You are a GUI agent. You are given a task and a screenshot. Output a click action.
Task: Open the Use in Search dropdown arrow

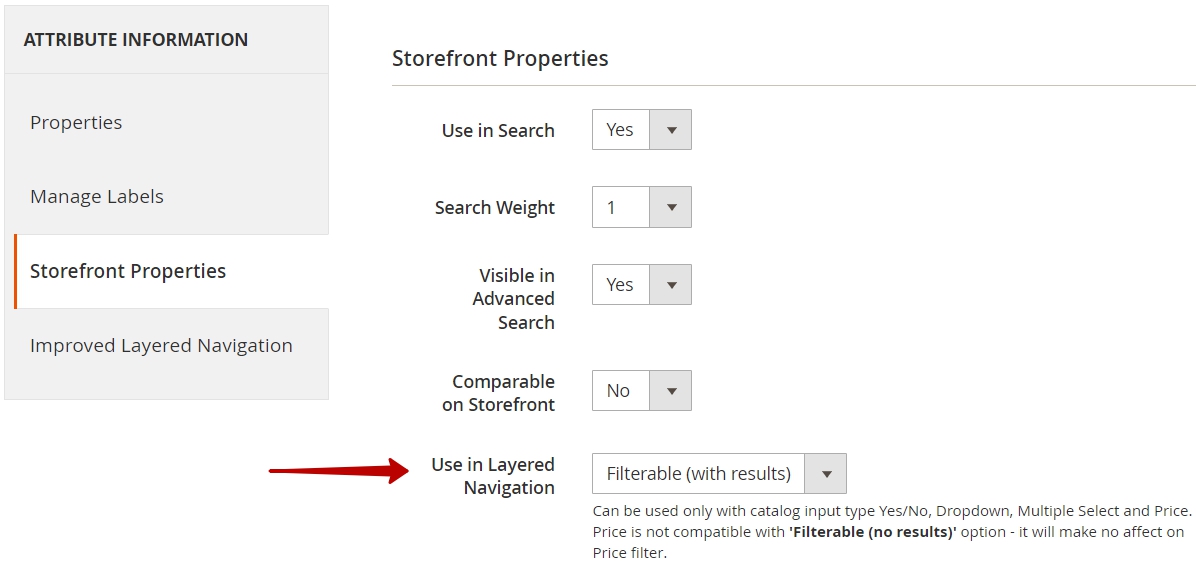click(x=670, y=130)
